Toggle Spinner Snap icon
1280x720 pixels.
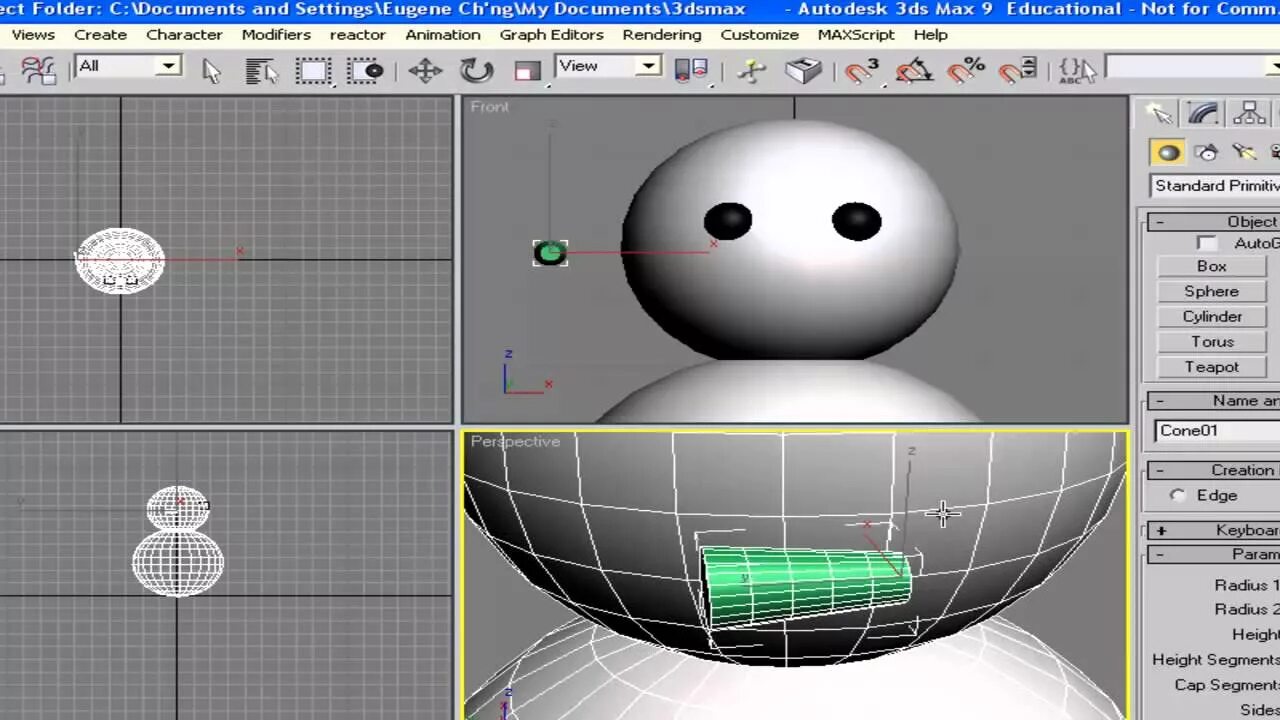pyautogui.click(x=1018, y=70)
